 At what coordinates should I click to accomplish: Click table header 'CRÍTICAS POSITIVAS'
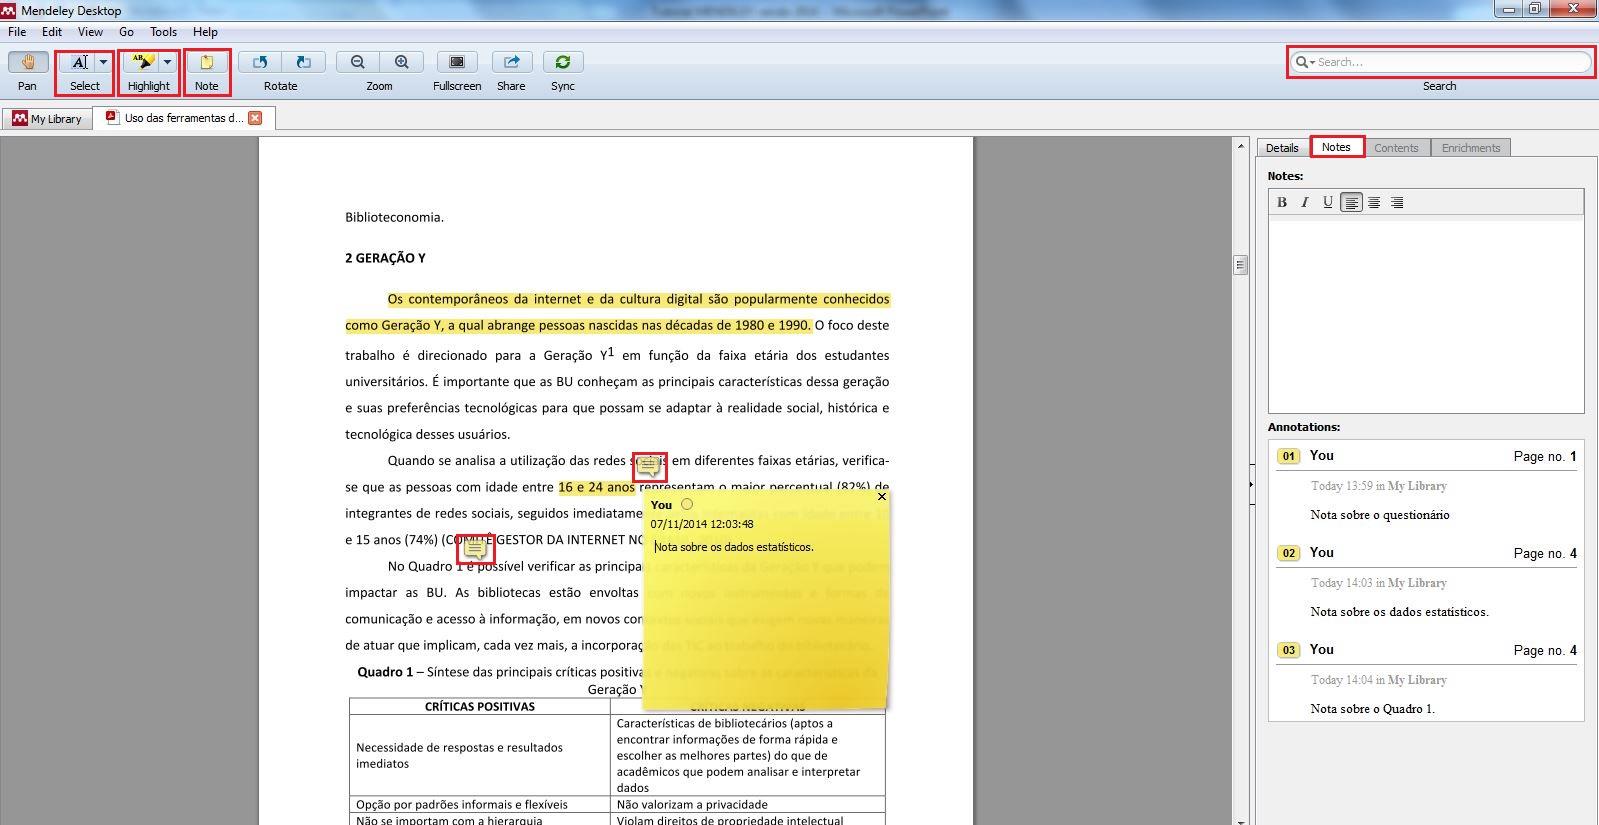(480, 706)
